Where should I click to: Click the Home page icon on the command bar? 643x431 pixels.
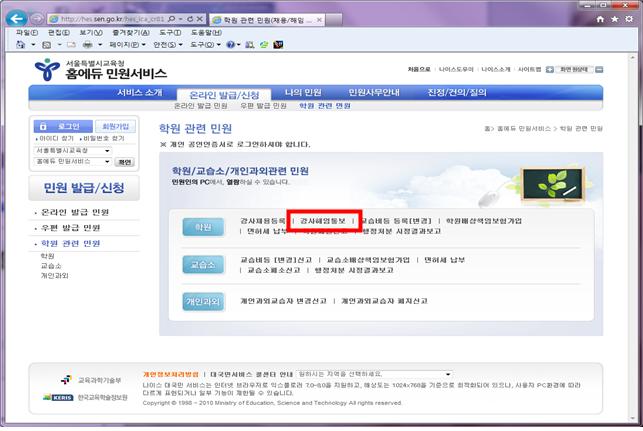click(x=21, y=44)
